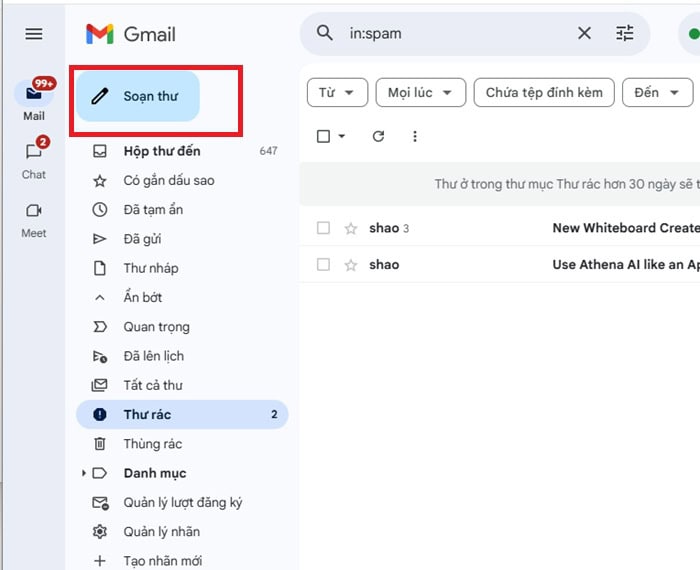Toggle Chứa tệp đính kèm filter chip
This screenshot has width=700, height=570.
click(x=544, y=92)
